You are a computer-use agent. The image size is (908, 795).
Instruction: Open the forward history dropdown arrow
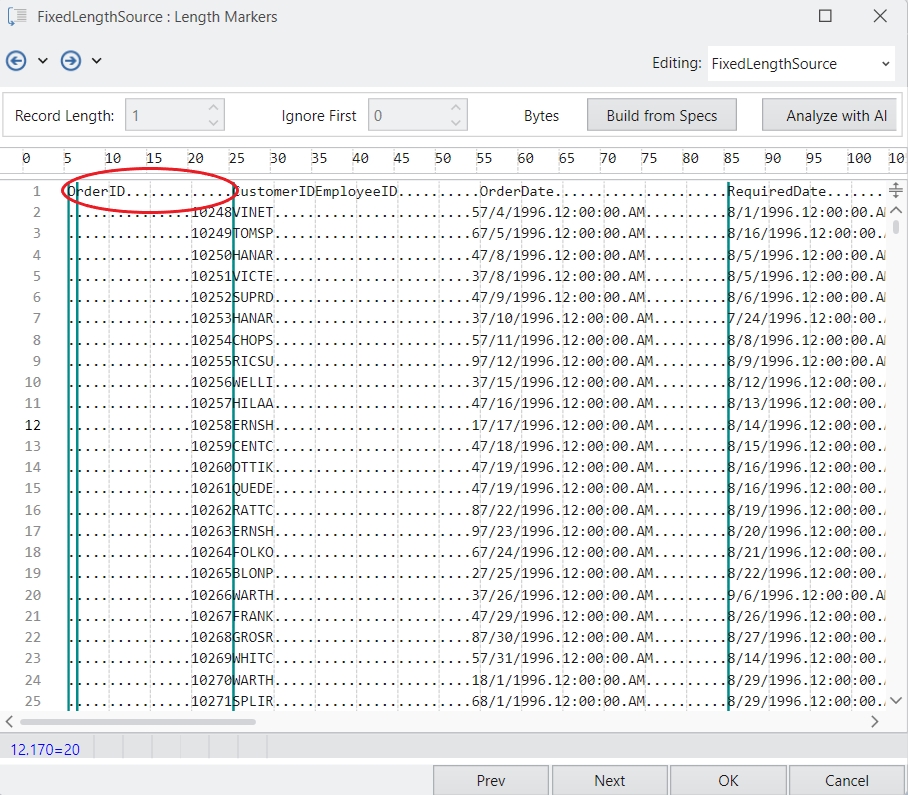[97, 61]
